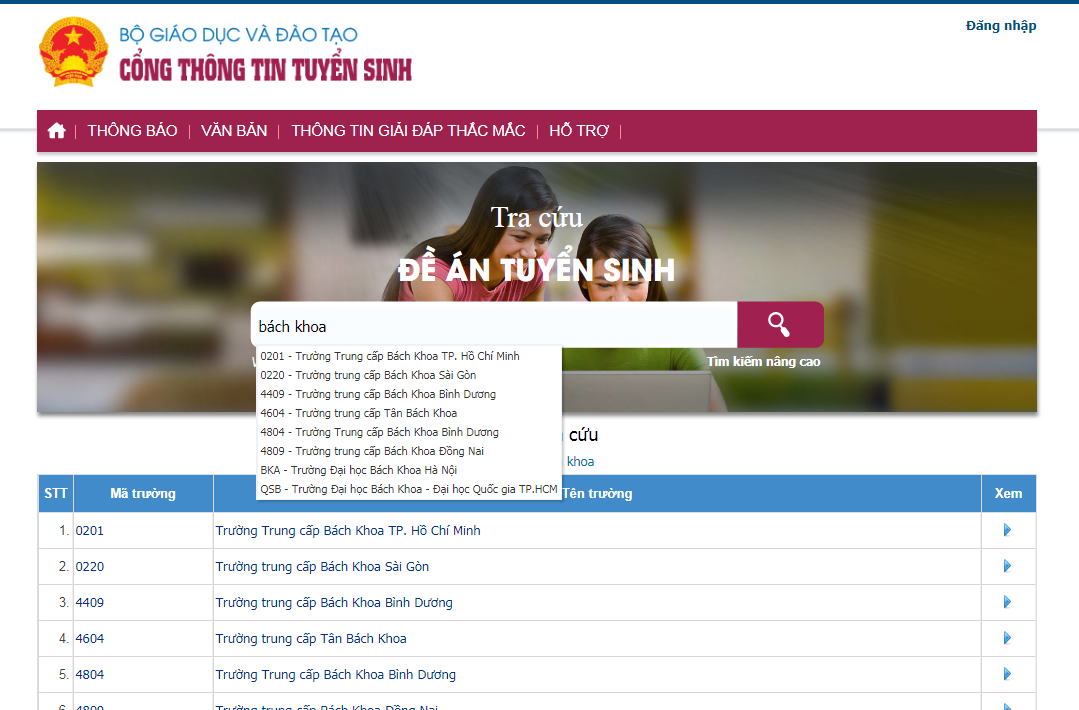Image resolution: width=1079 pixels, height=710 pixels.
Task: Open Trường Trung cấp Bách Khoa TP. Hồ Chí Minh in table
Action: point(348,530)
